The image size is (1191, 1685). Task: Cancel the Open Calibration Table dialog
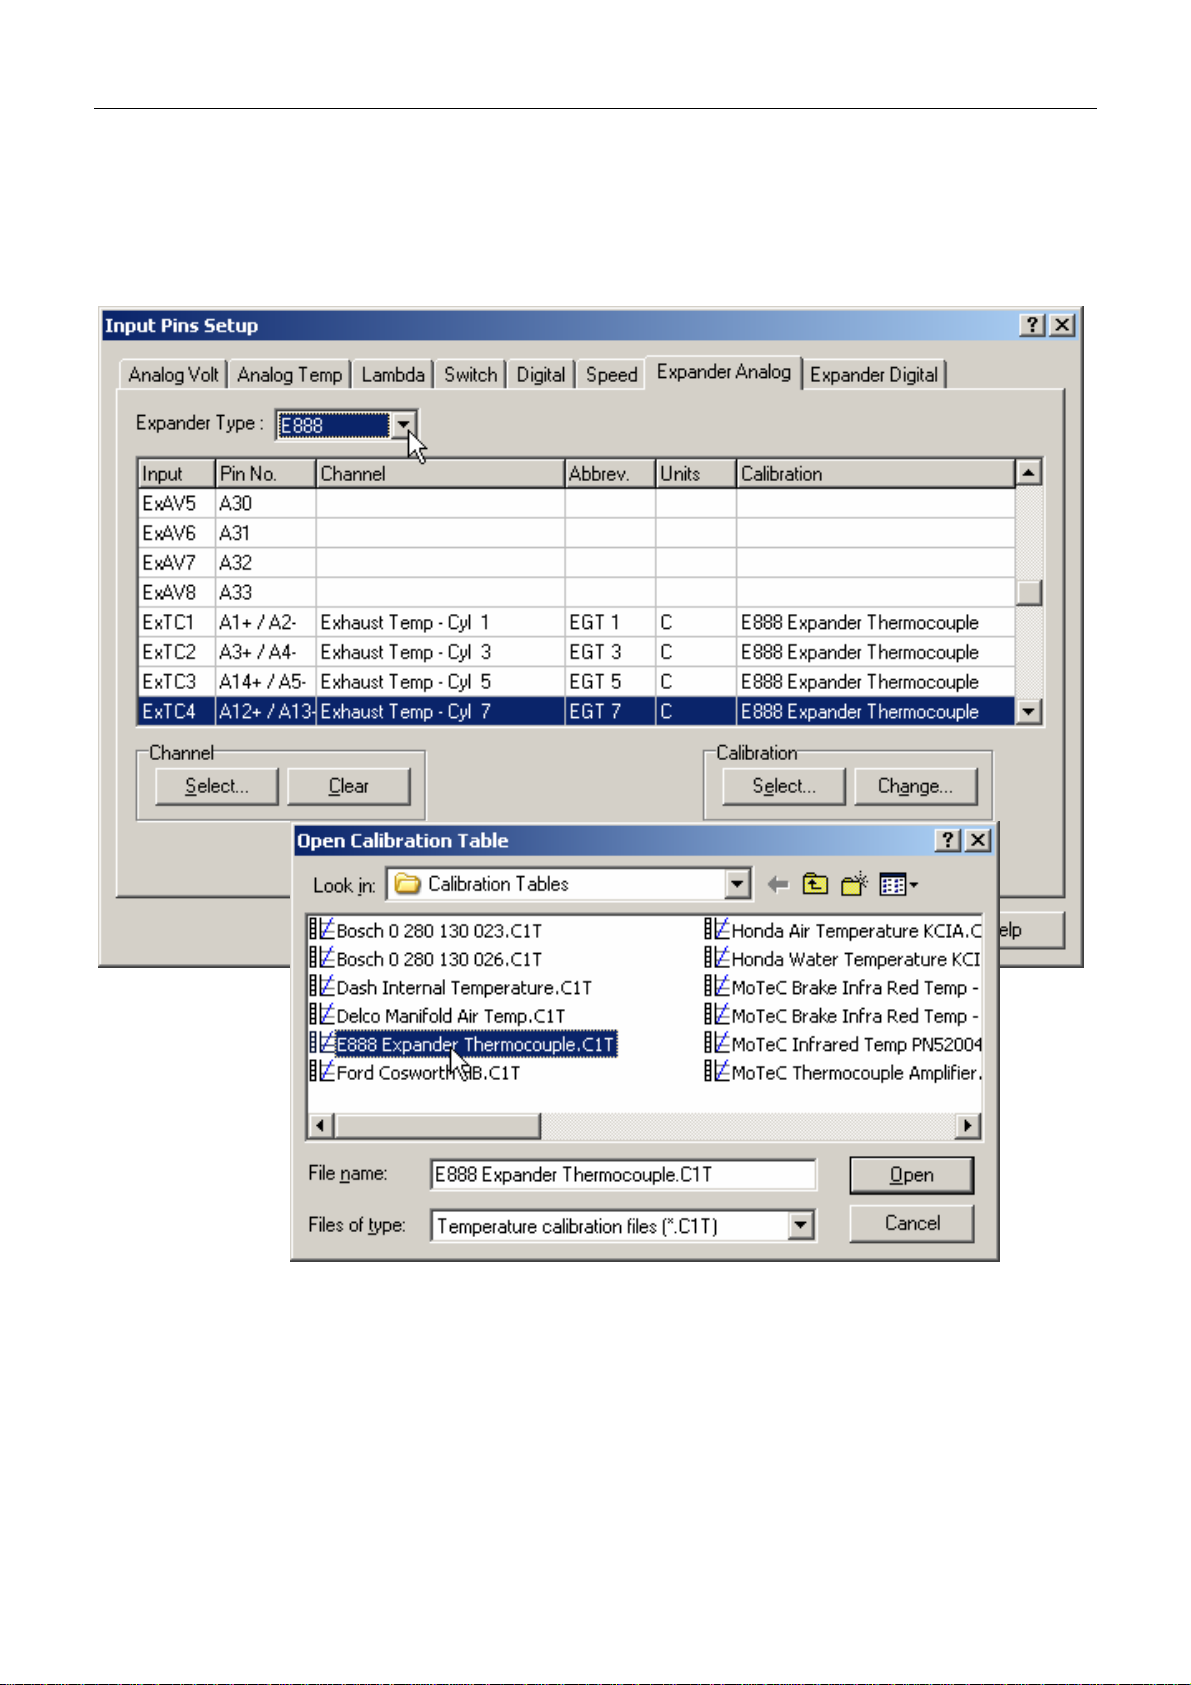pos(911,1223)
